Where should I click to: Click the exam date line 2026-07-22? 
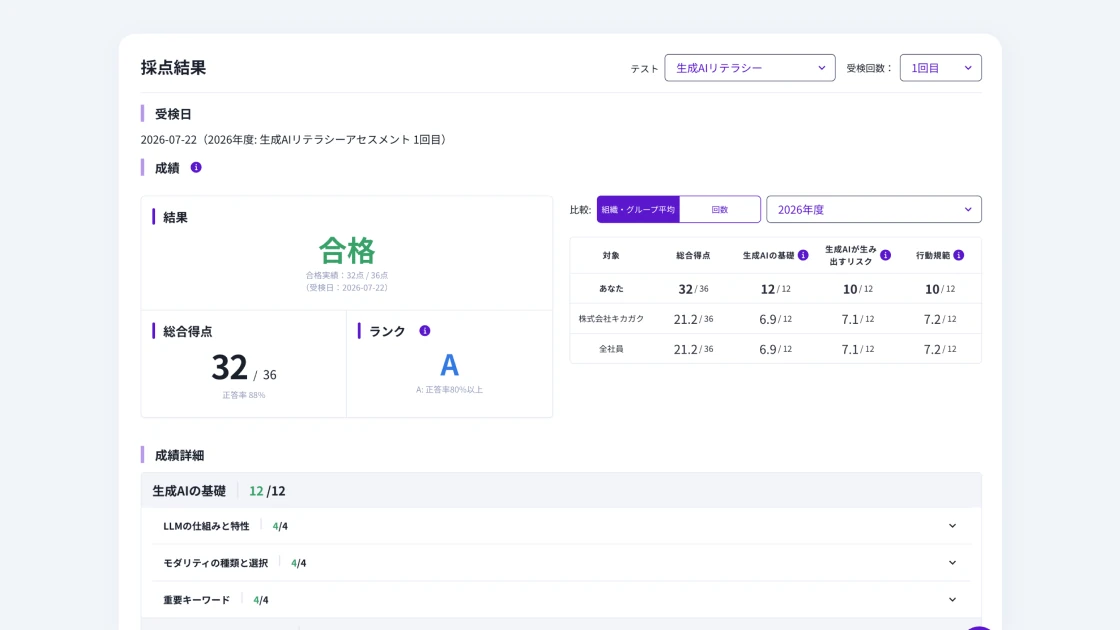296,139
